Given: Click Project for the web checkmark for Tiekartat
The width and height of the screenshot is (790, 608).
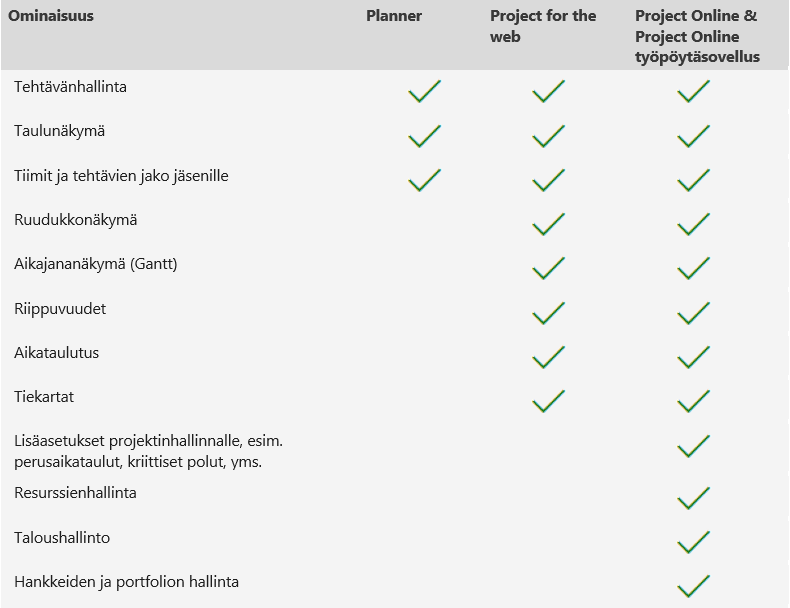Looking at the screenshot, I should [548, 402].
